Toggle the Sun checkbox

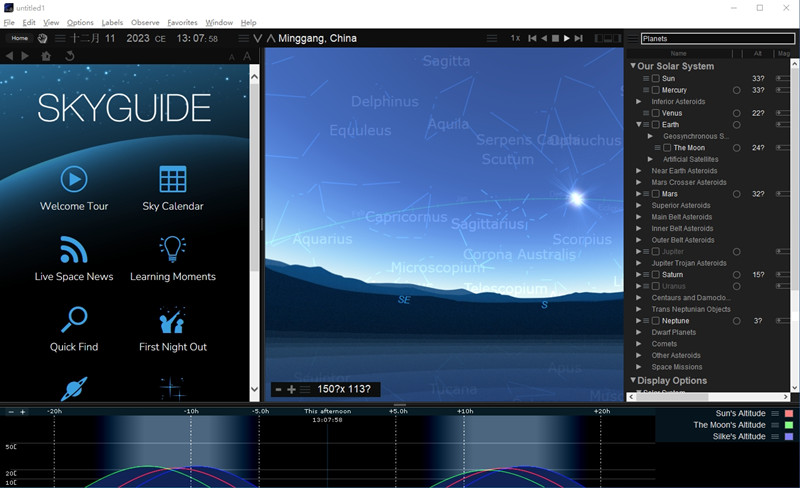(x=656, y=78)
